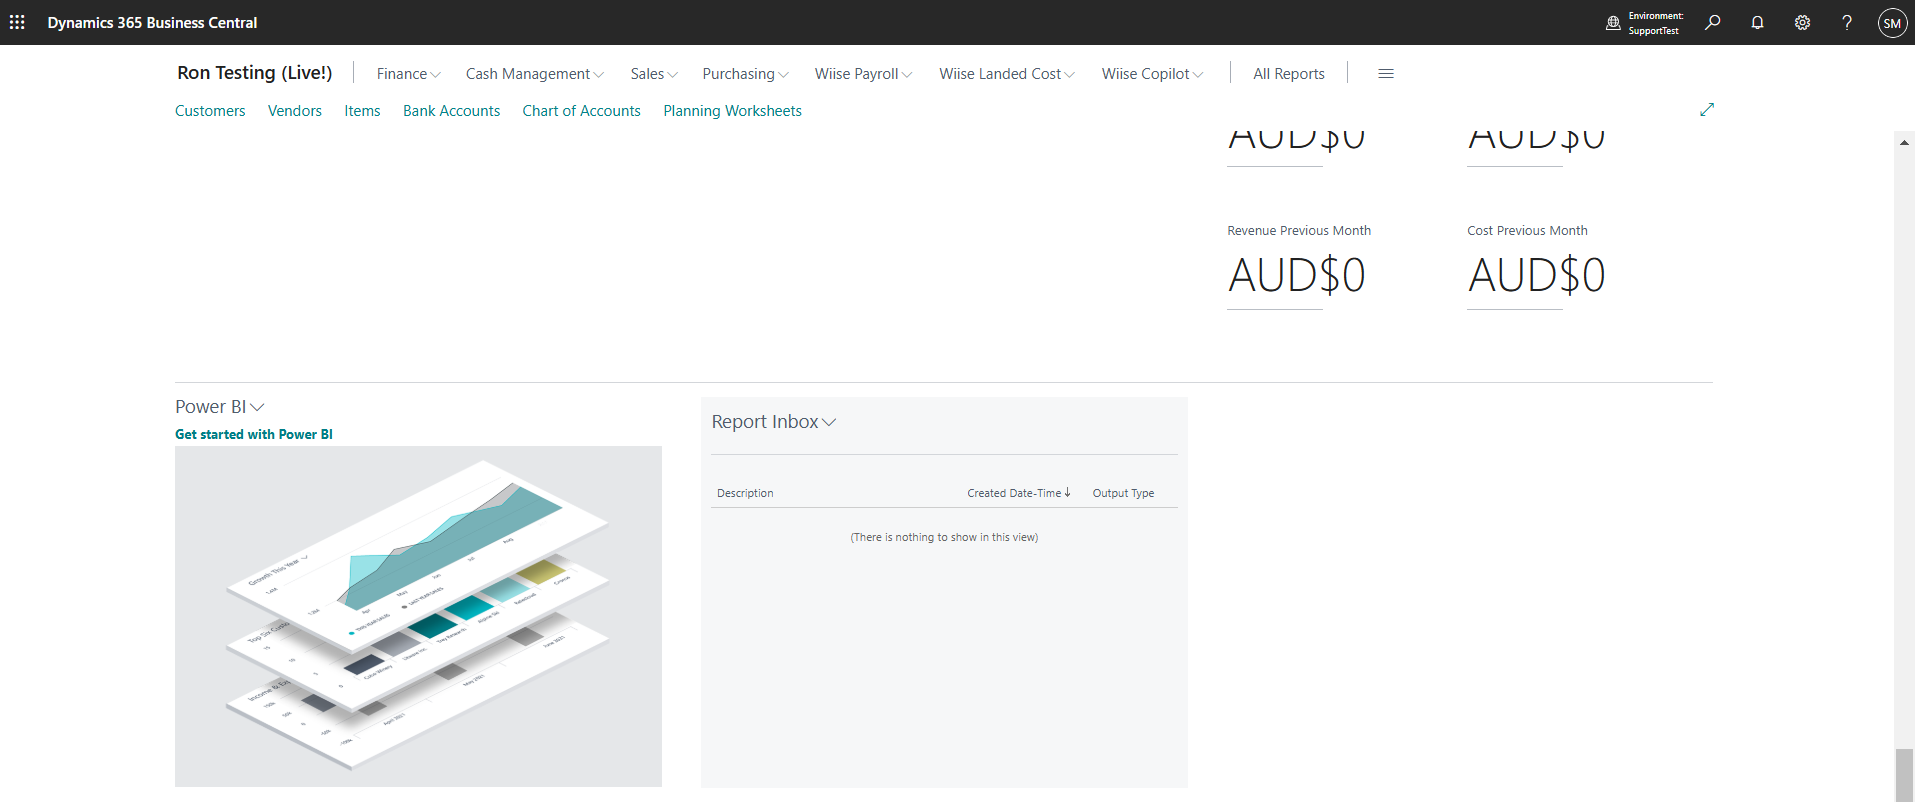Expand the Wiise Landed Cost menu
The width and height of the screenshot is (1915, 802).
(1007, 74)
